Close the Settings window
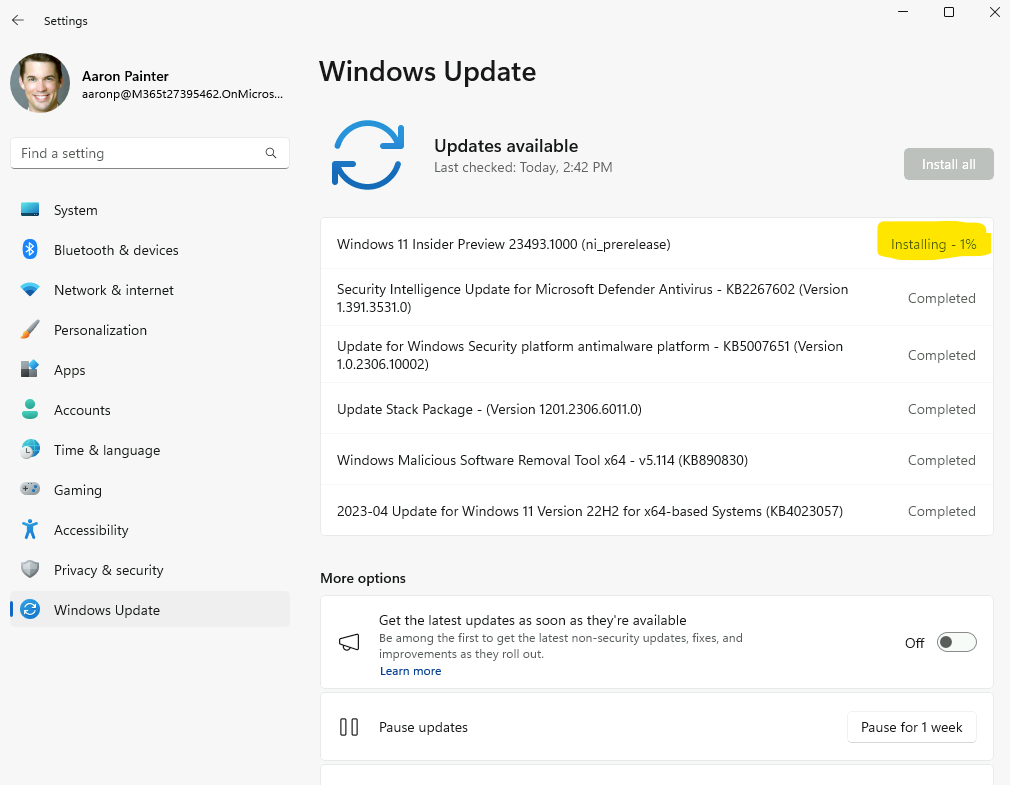This screenshot has height=785, width=1010. click(995, 12)
